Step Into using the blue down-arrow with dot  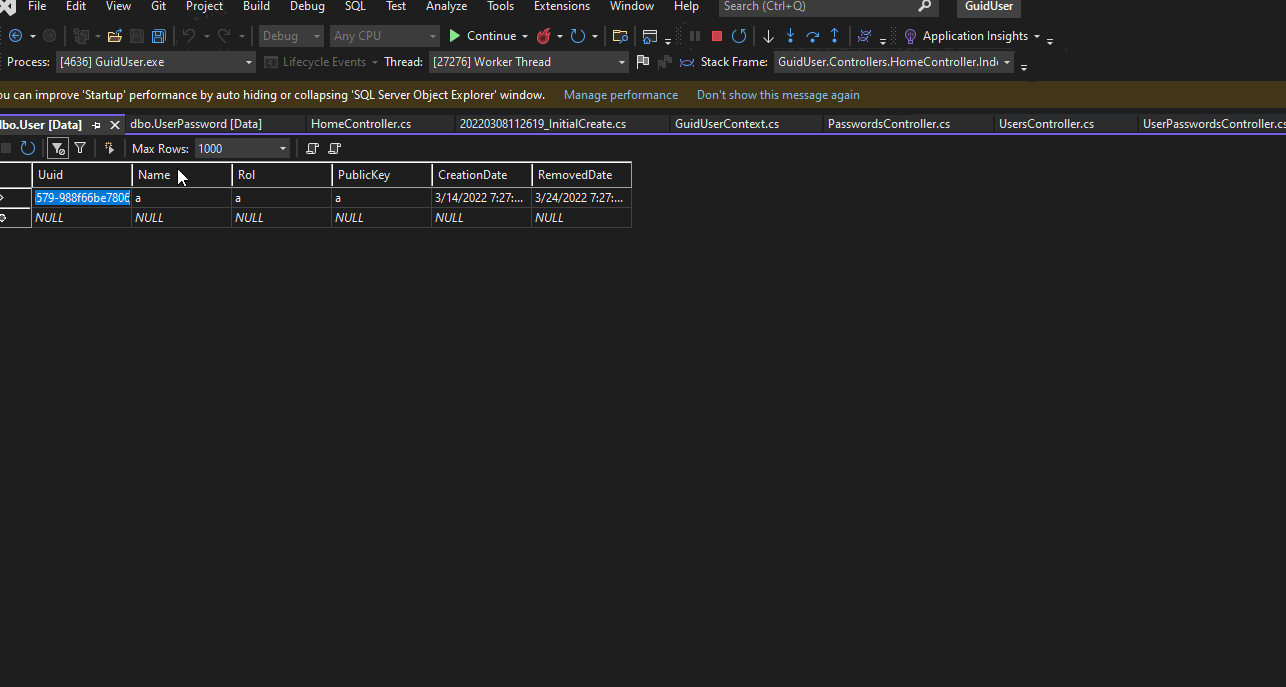coord(790,36)
